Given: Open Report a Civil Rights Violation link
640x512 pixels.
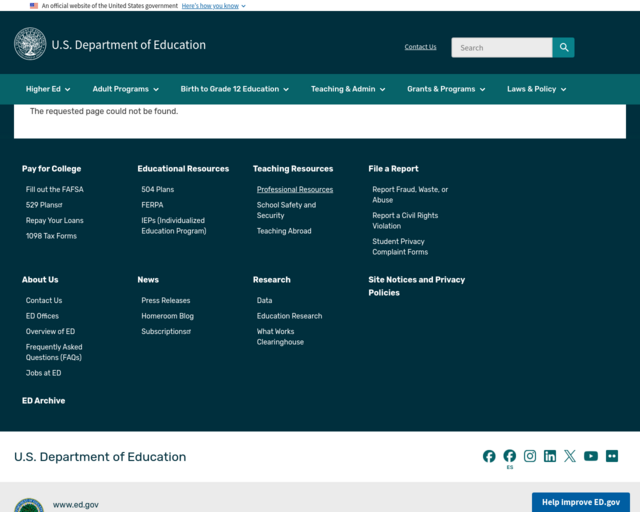Looking at the screenshot, I should tap(405, 221).
